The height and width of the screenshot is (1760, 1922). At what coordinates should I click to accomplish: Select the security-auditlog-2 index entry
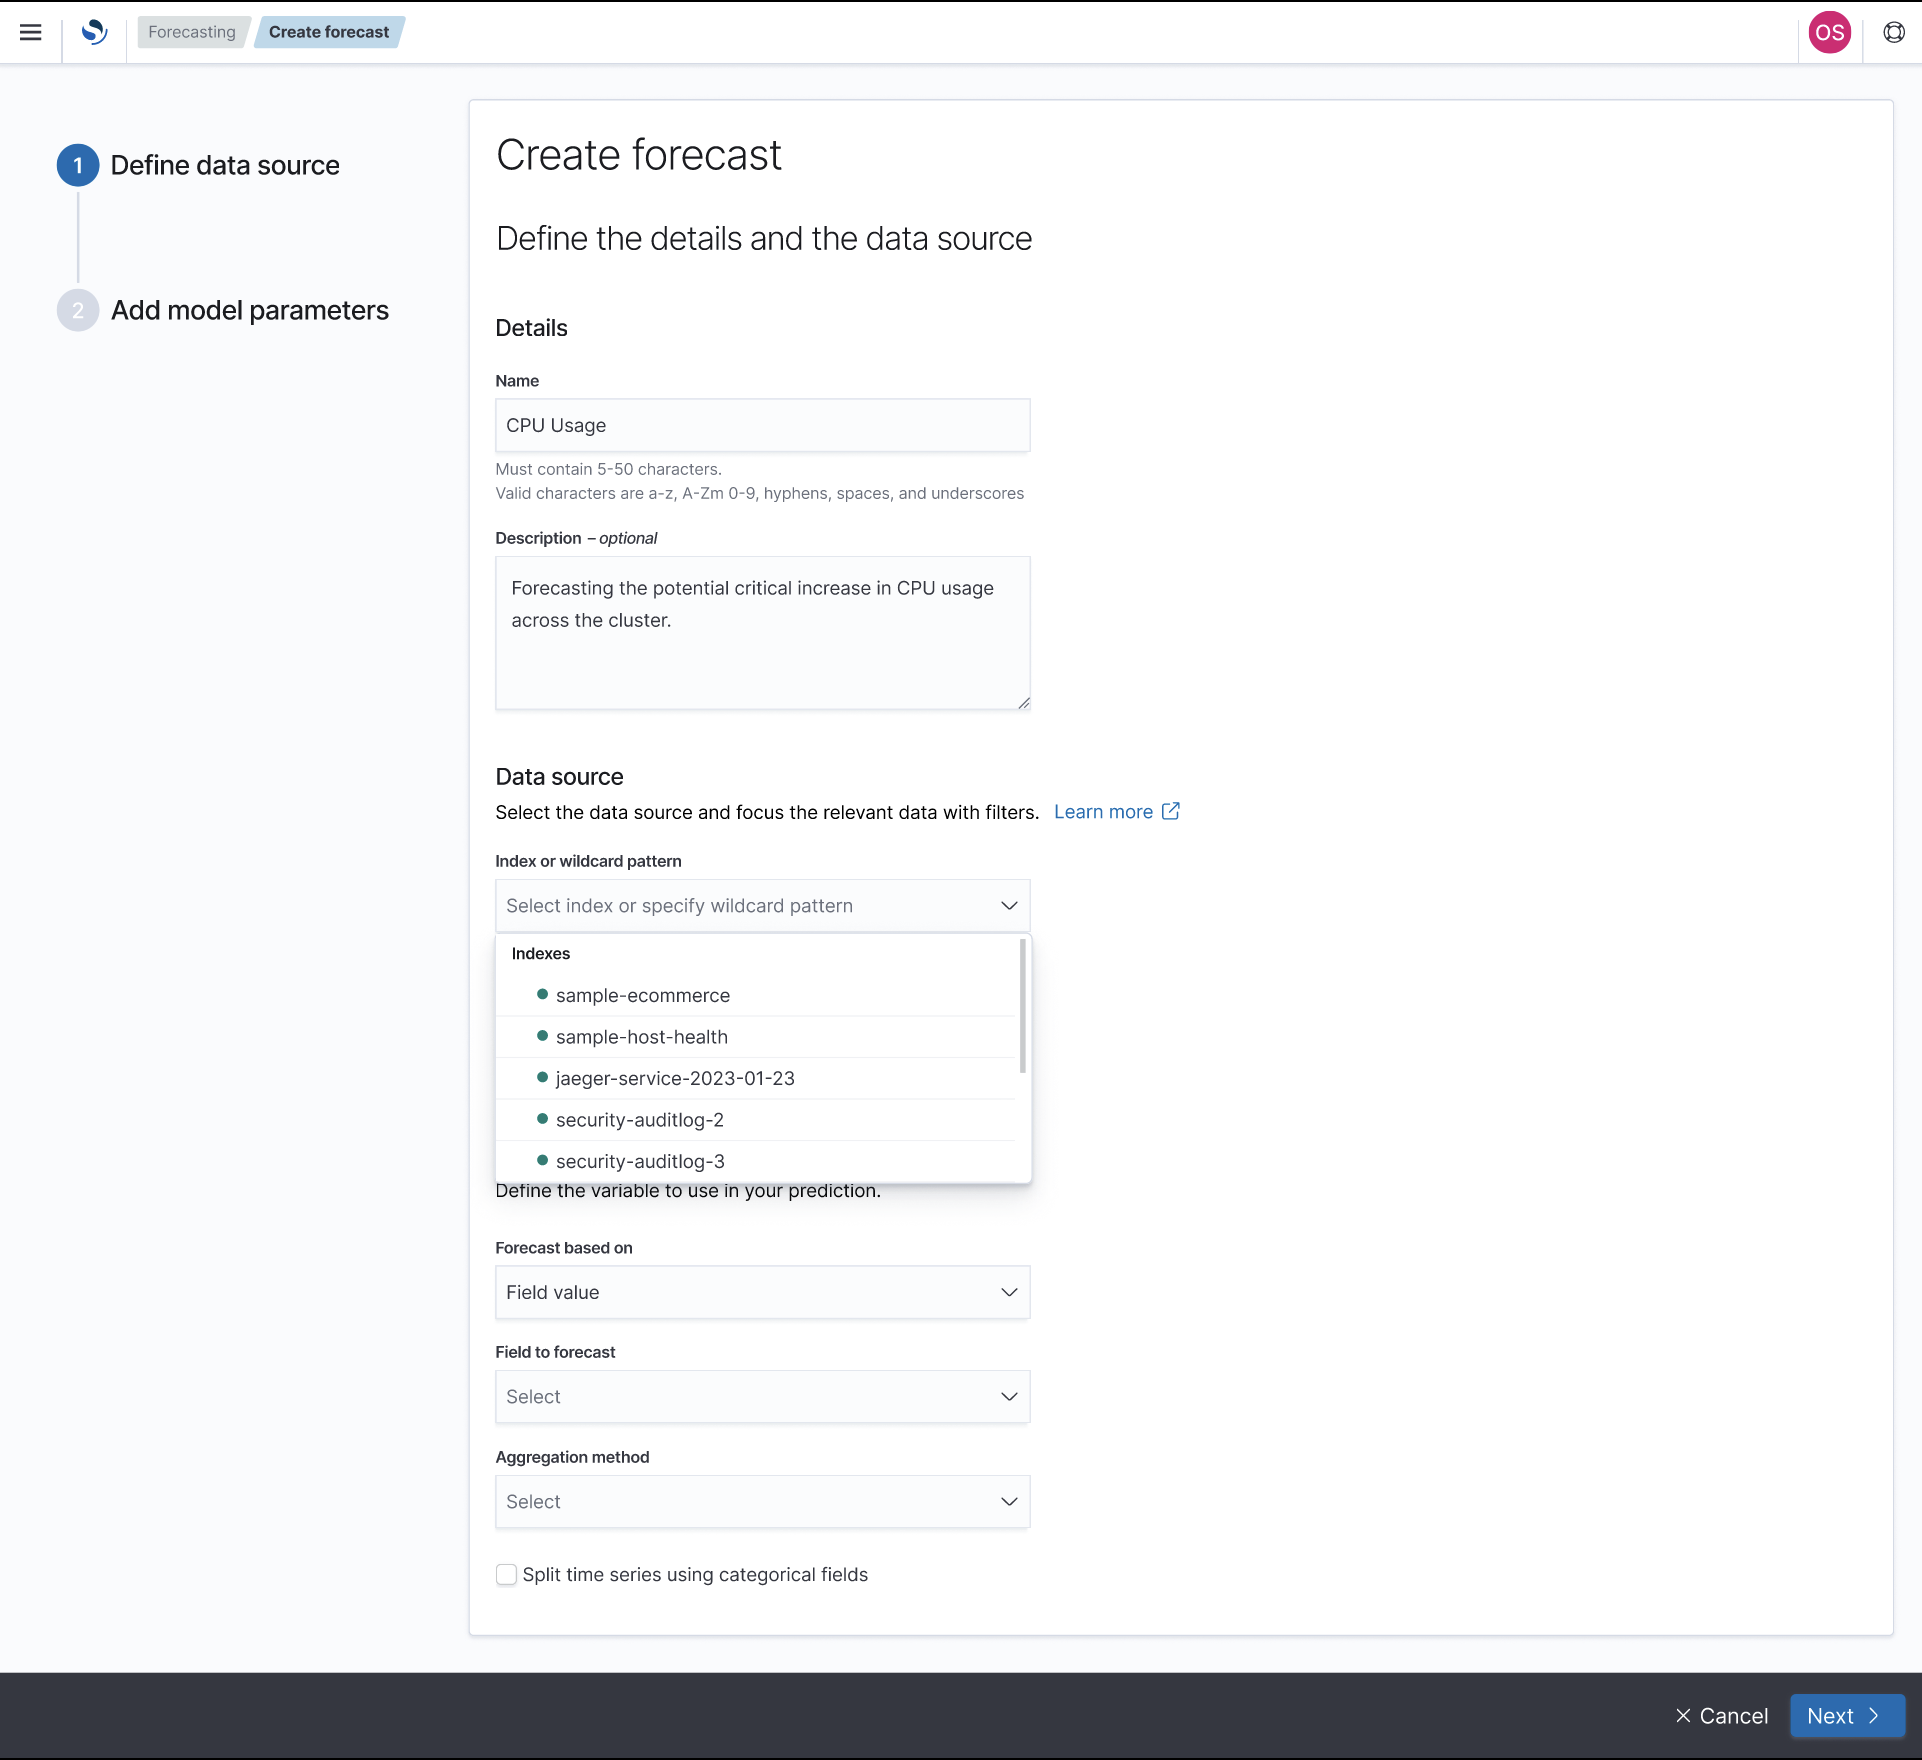click(x=639, y=1119)
